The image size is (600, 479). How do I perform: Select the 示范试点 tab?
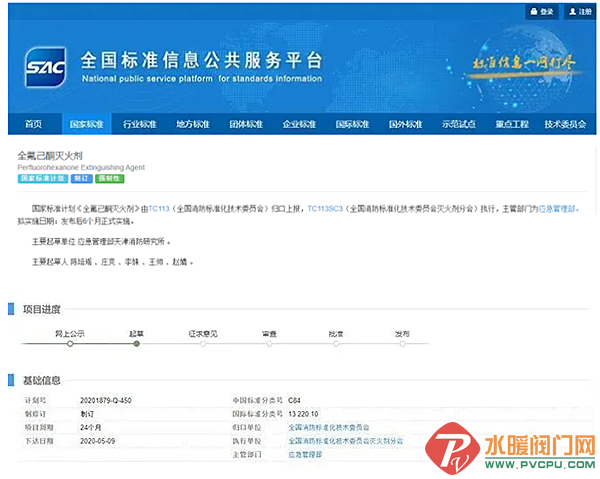point(459,124)
